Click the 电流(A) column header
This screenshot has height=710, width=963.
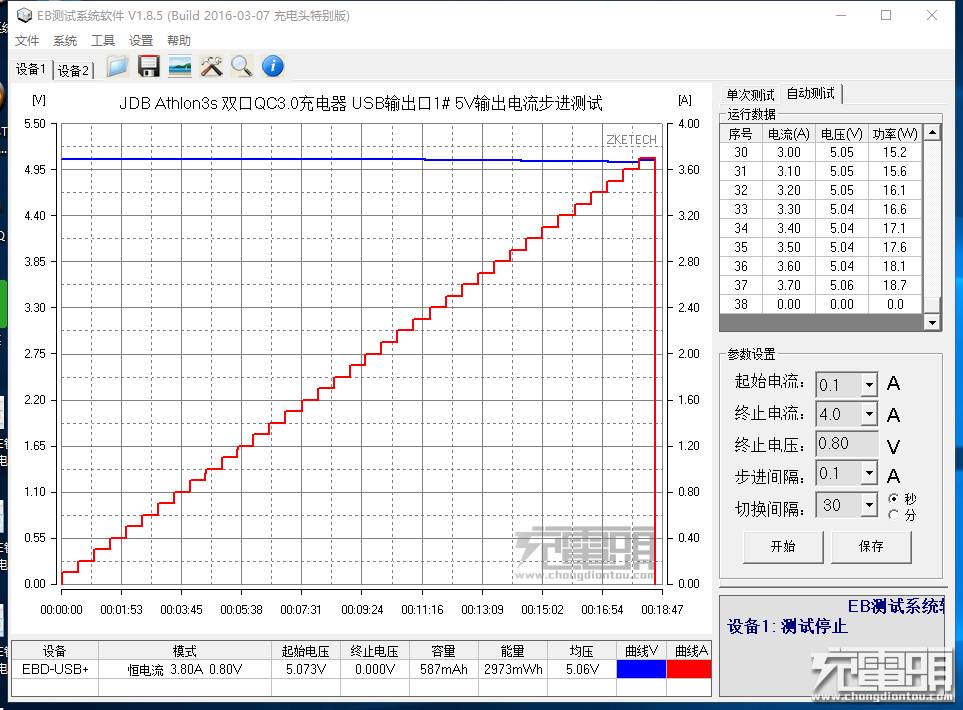click(789, 134)
